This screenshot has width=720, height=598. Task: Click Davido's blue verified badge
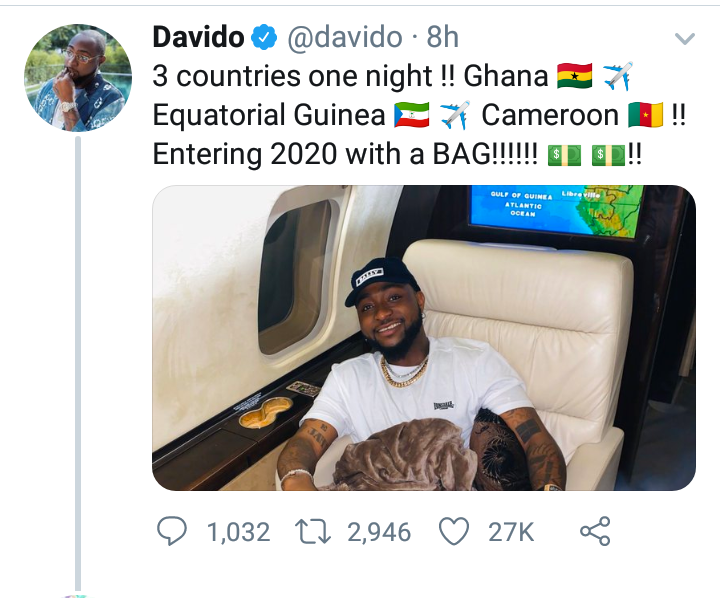(264, 37)
